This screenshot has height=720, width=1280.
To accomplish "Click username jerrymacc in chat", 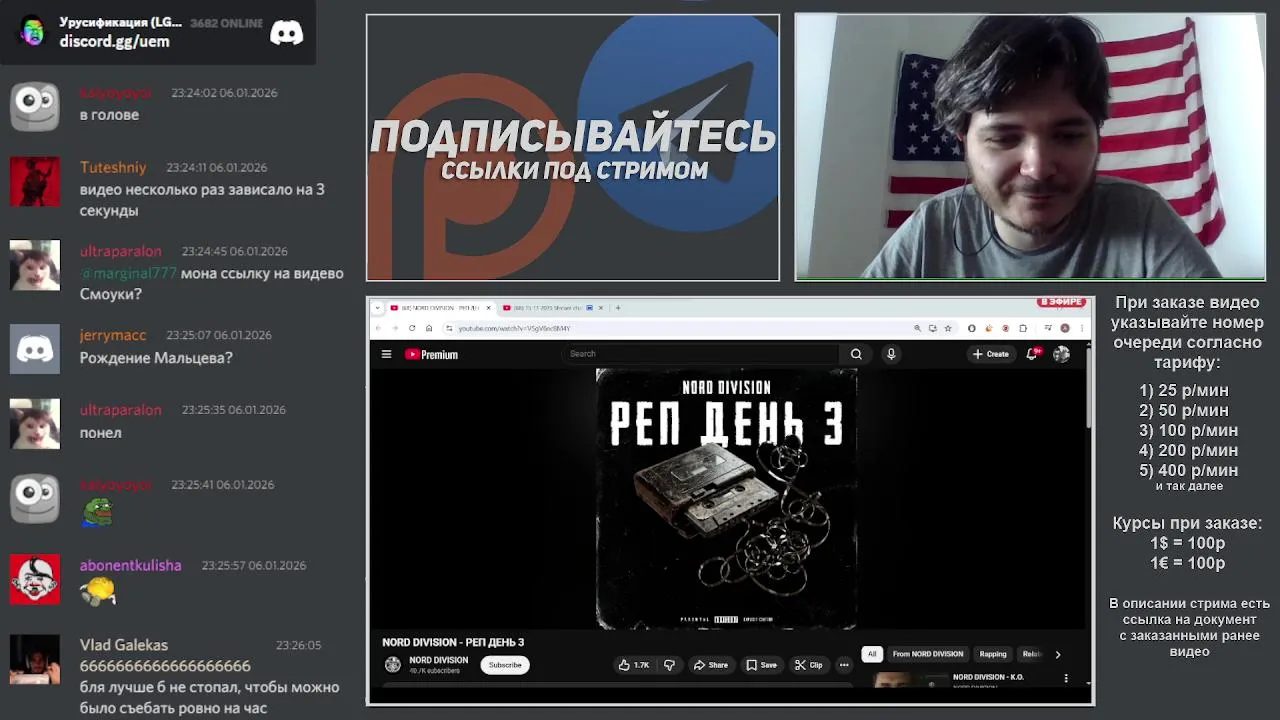I will click(x=113, y=335).
